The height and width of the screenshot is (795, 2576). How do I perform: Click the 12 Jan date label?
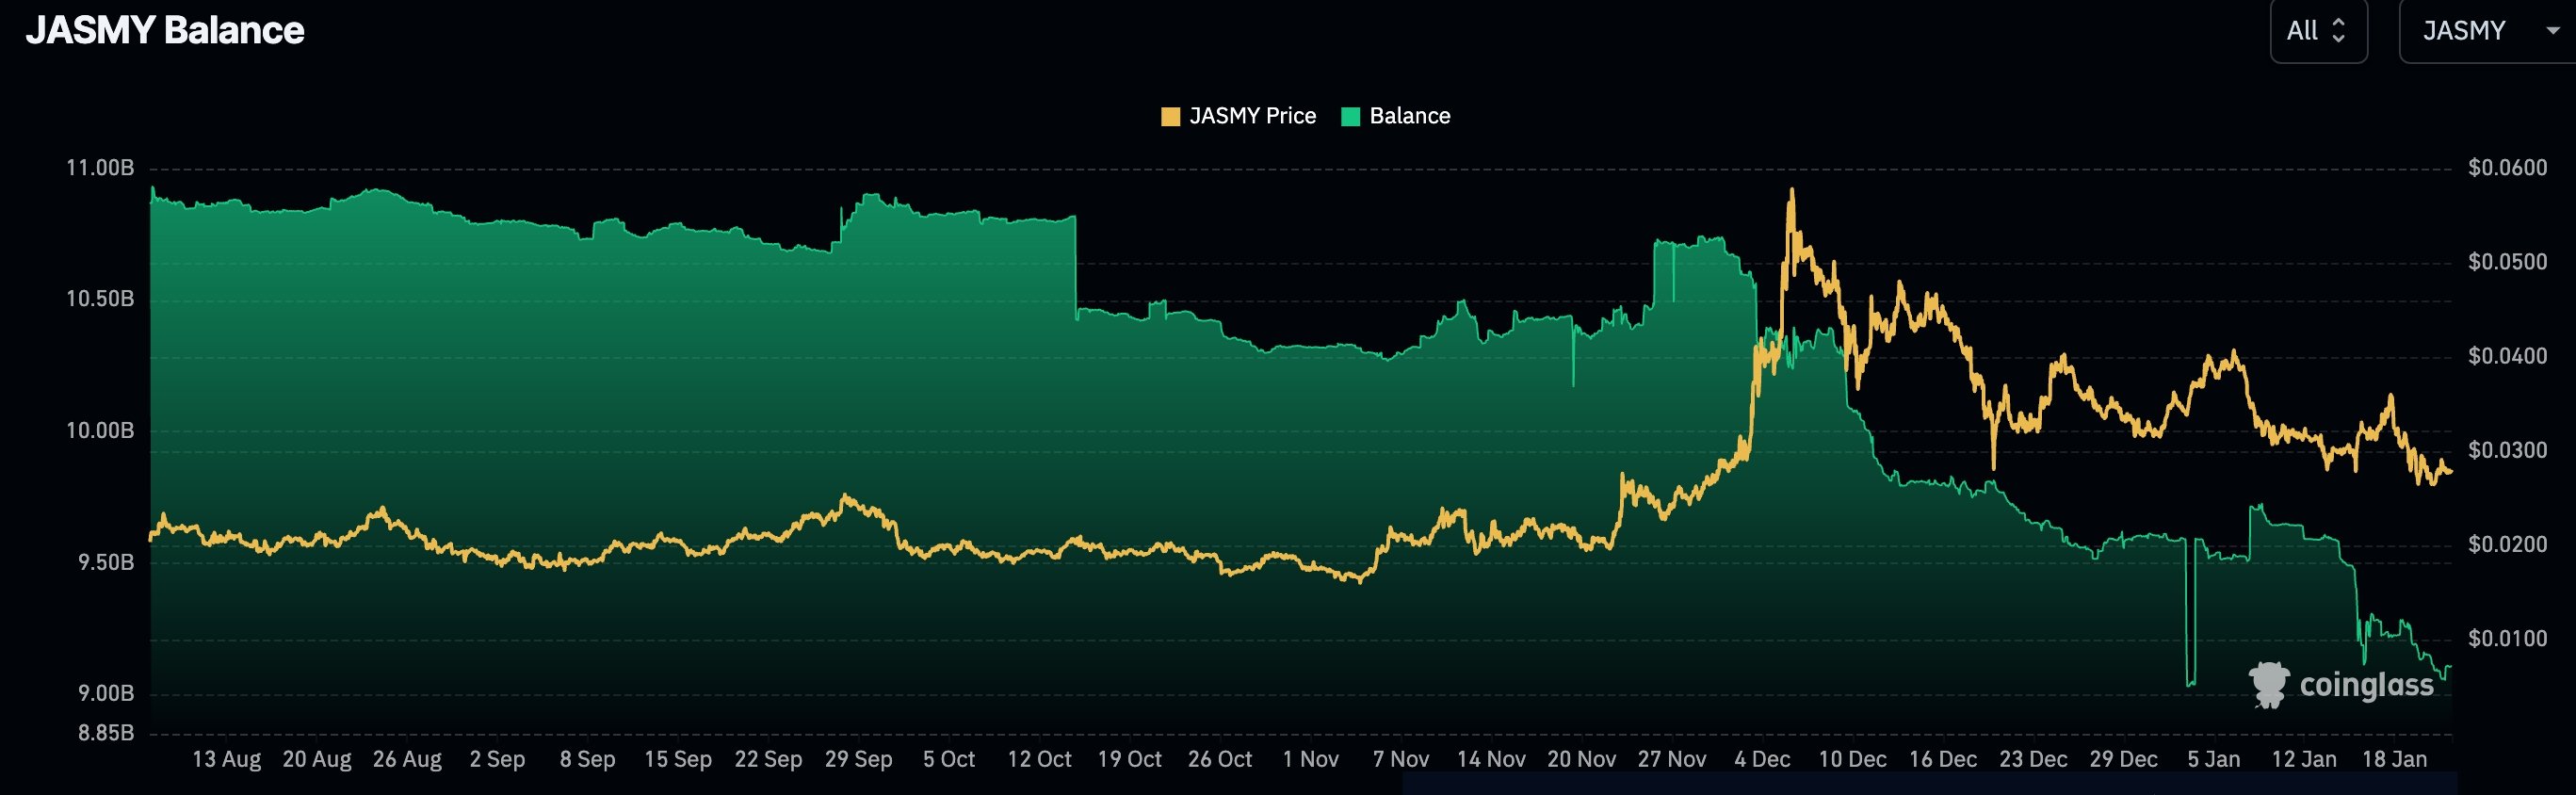[x=2304, y=759]
